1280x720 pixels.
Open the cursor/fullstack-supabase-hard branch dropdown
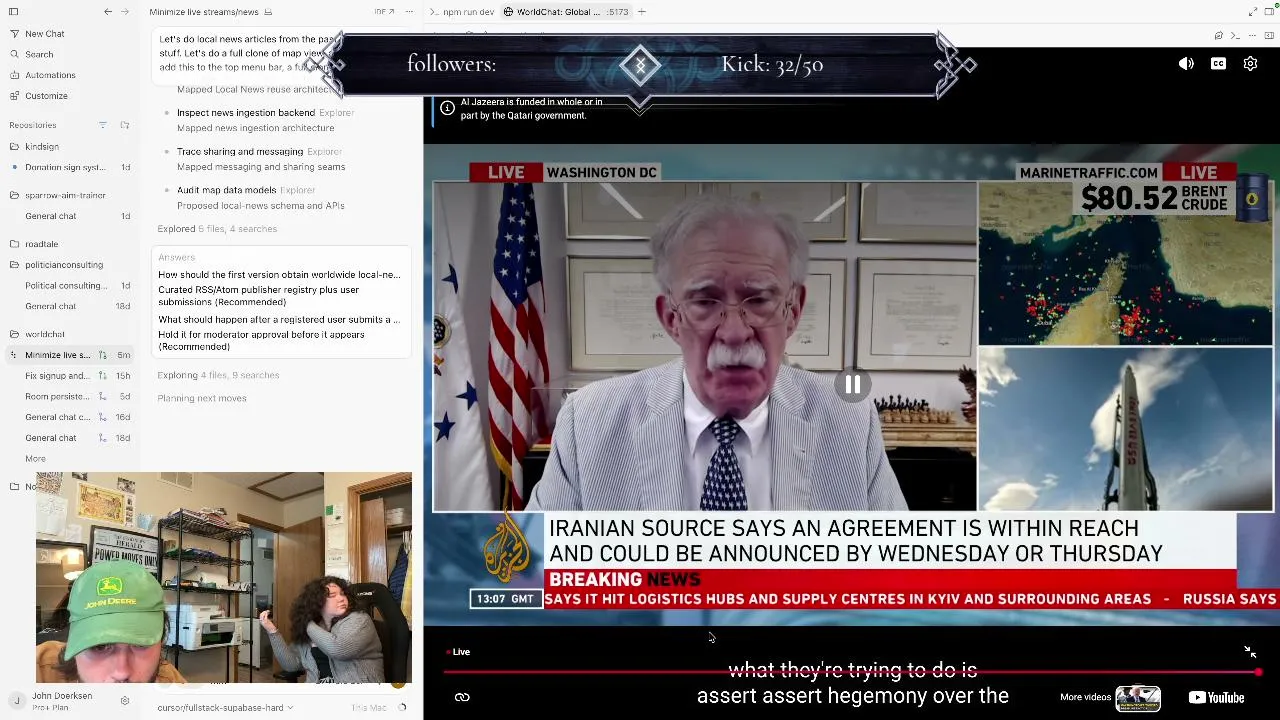[x=225, y=708]
